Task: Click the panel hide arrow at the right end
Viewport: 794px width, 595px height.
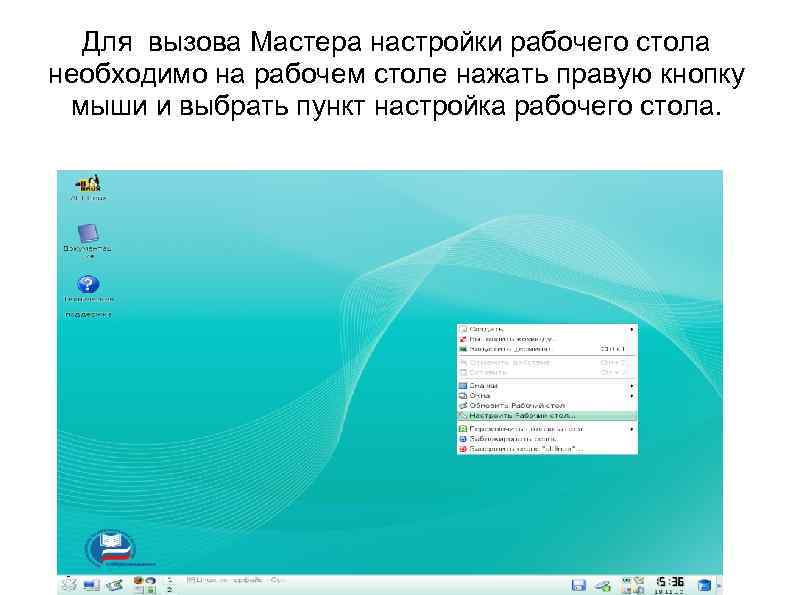Action: (720, 586)
